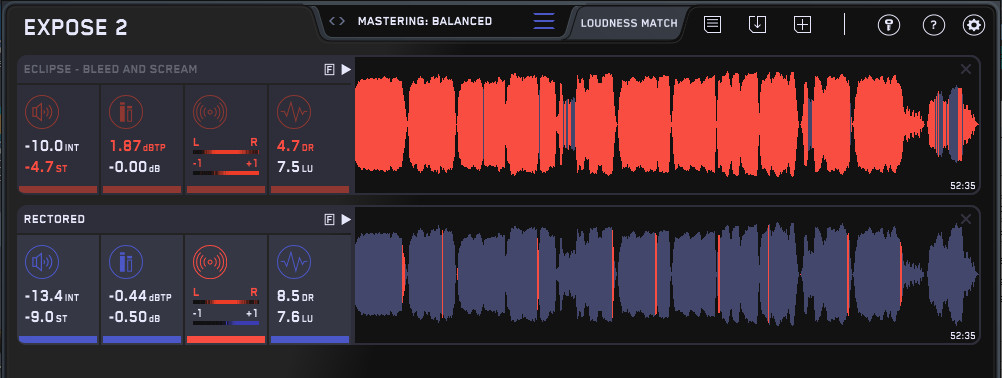Click the red stereo field icon for Rectored
1002x378 pixels.
click(210, 262)
